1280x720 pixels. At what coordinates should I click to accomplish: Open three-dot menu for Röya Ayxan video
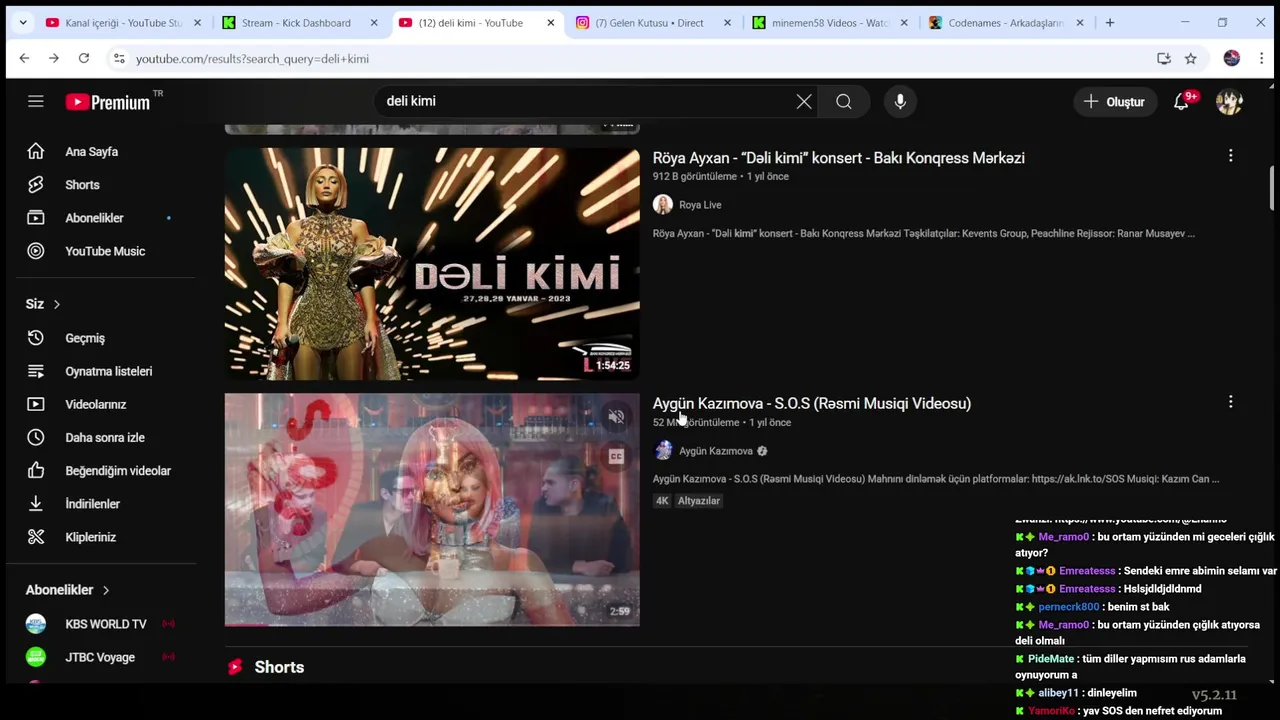click(1231, 156)
